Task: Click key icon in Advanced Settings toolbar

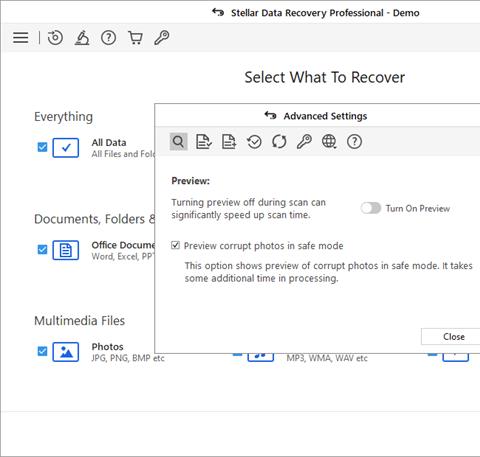Action: click(304, 142)
